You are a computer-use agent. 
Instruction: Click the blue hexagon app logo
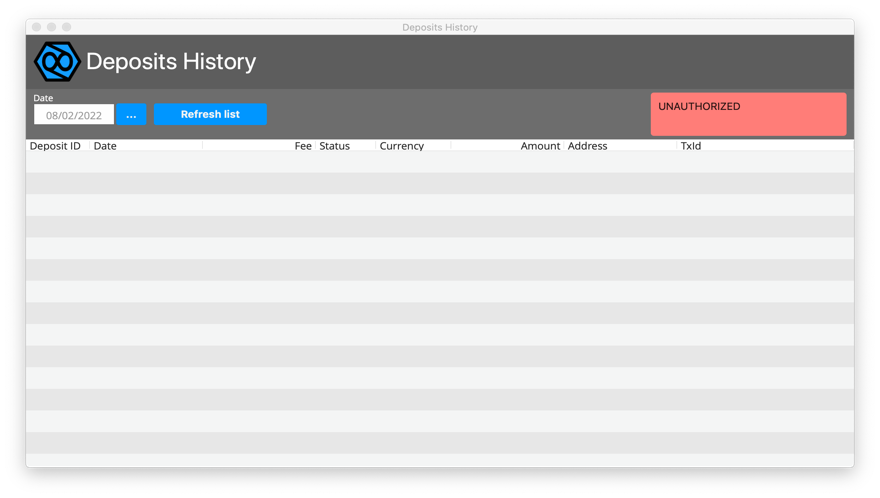point(57,61)
